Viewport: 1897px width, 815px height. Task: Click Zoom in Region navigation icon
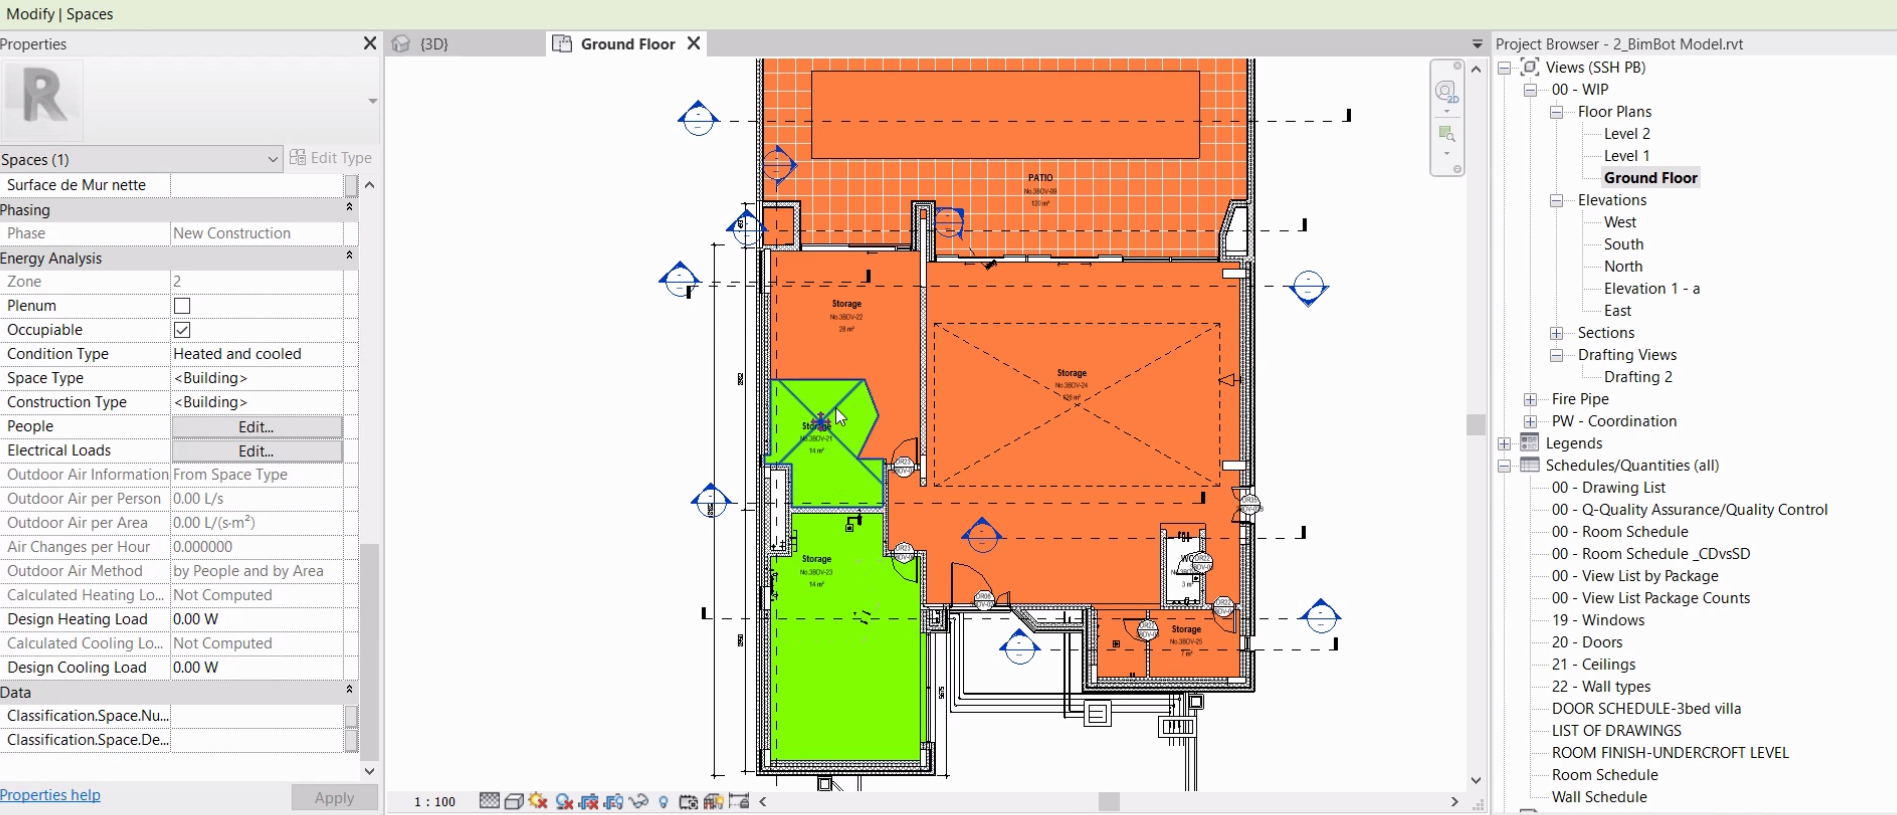1446,133
